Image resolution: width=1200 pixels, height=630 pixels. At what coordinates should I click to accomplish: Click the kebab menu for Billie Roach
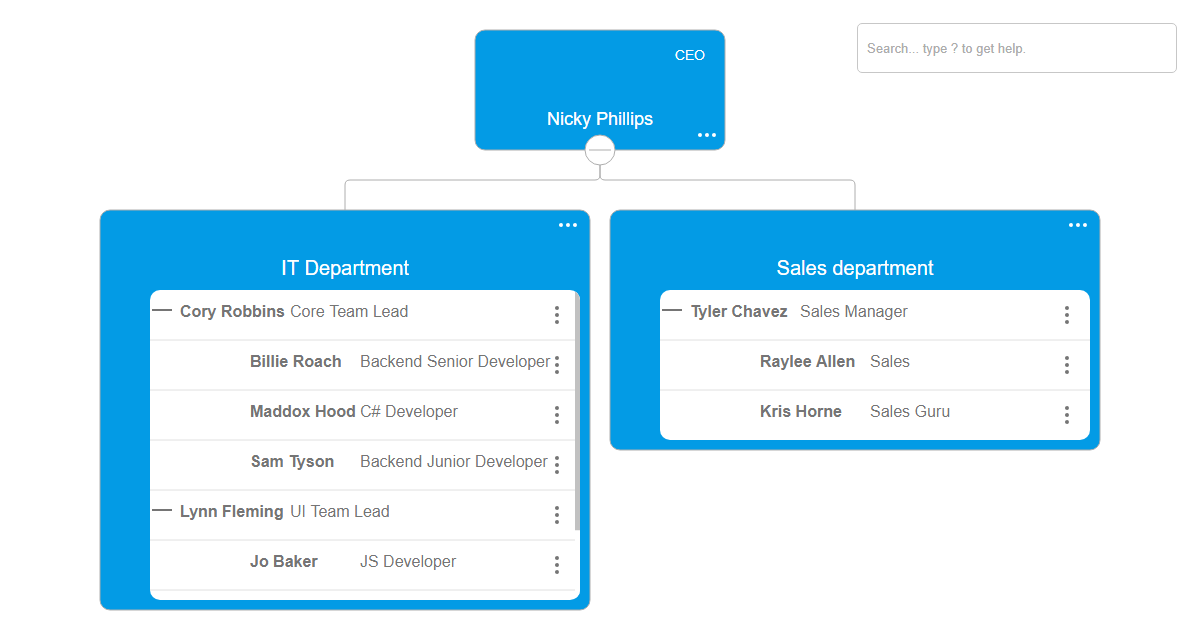click(x=557, y=365)
